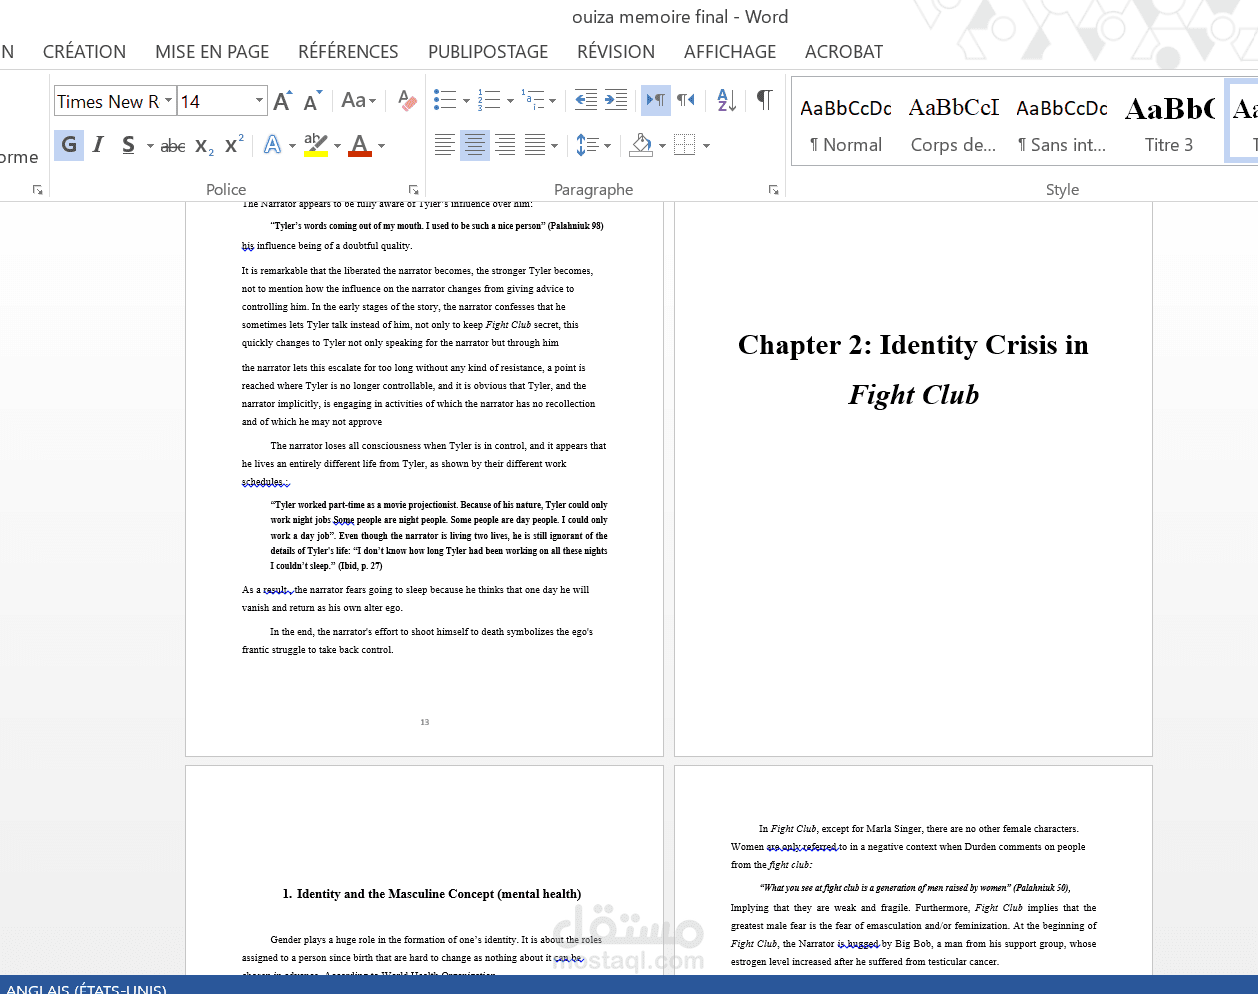This screenshot has height=994, width=1258.
Task: Open CRÉATION ribbon tab
Action: point(84,51)
